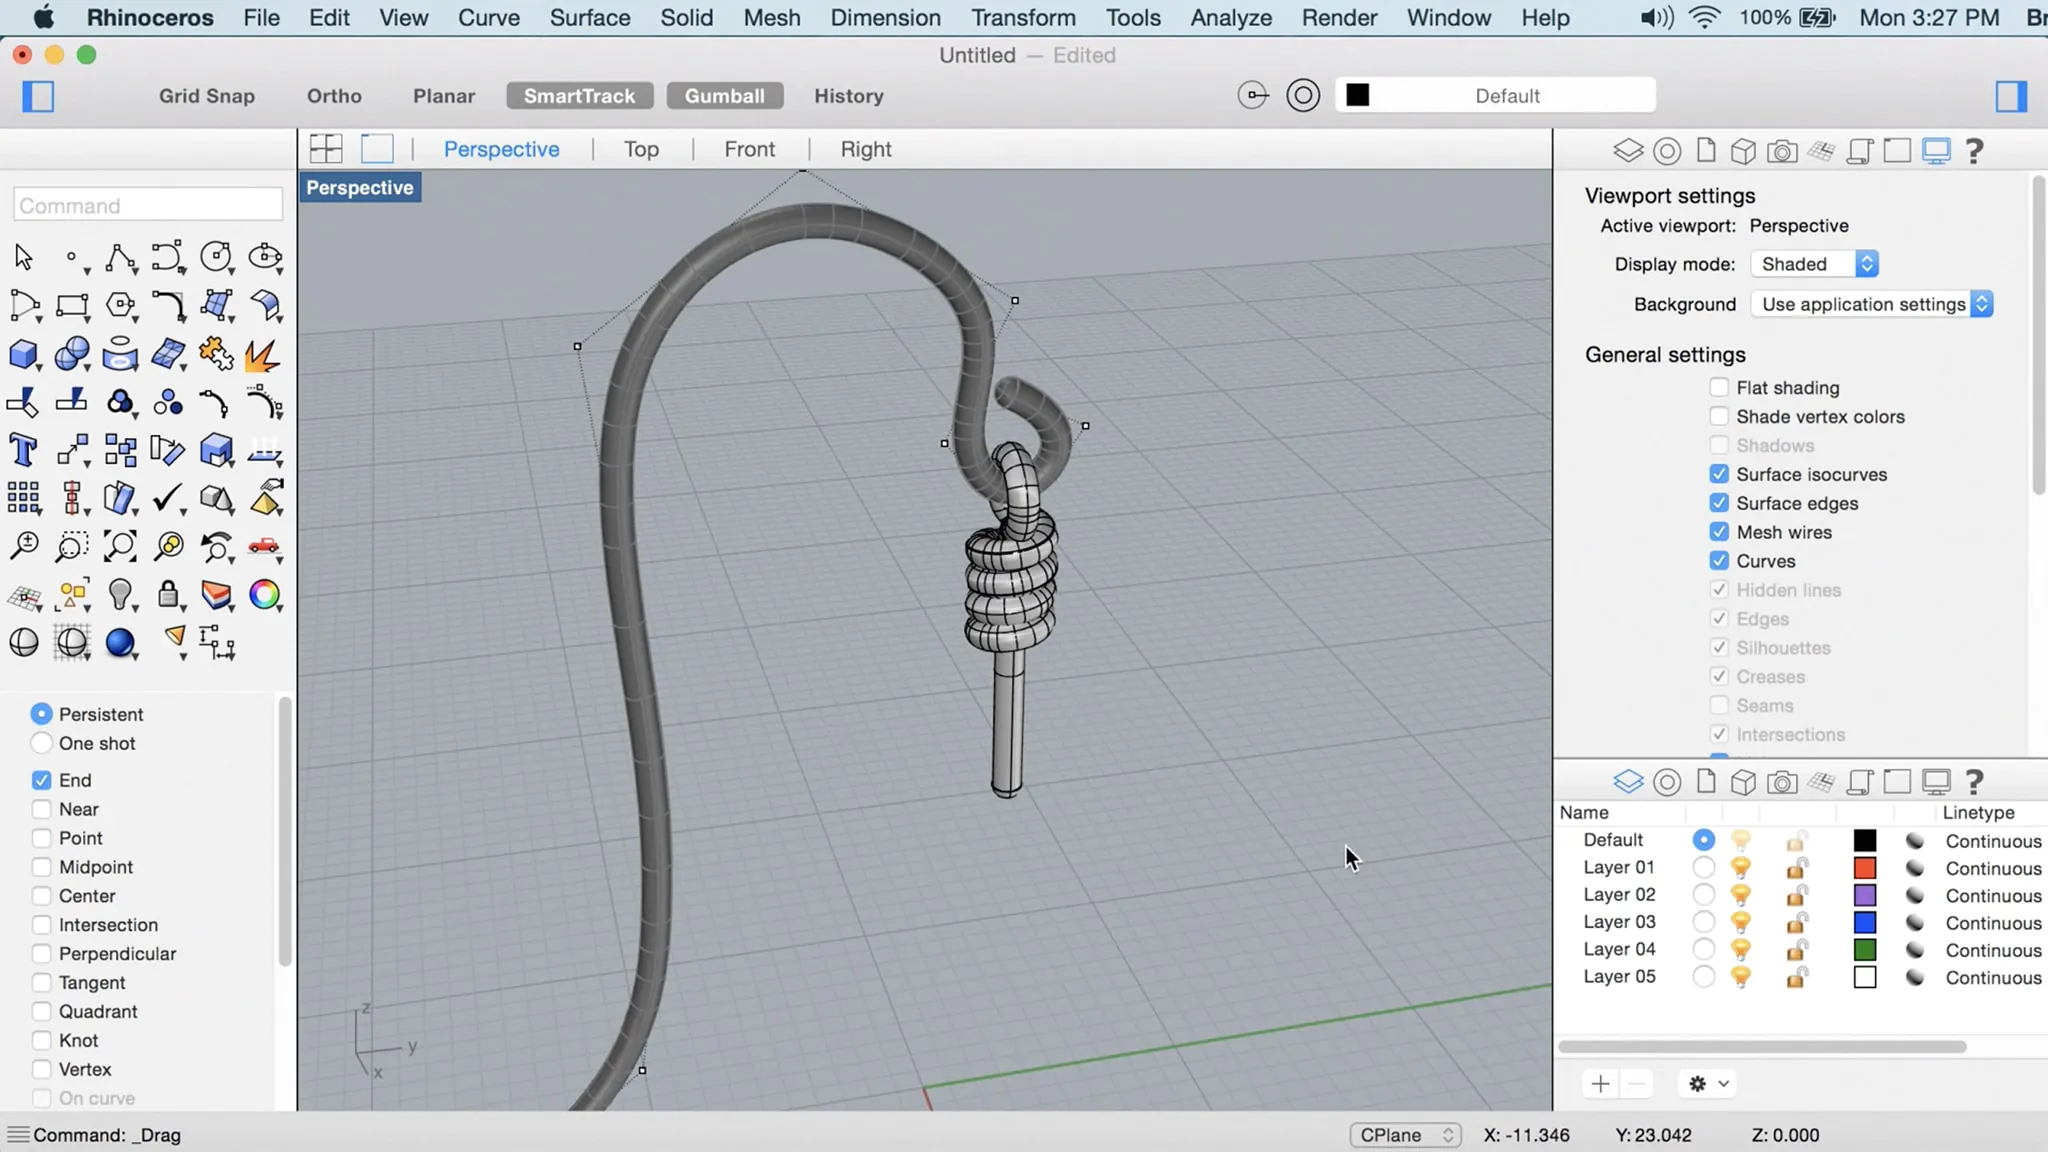Select the Rectangle tool

[x=72, y=306]
